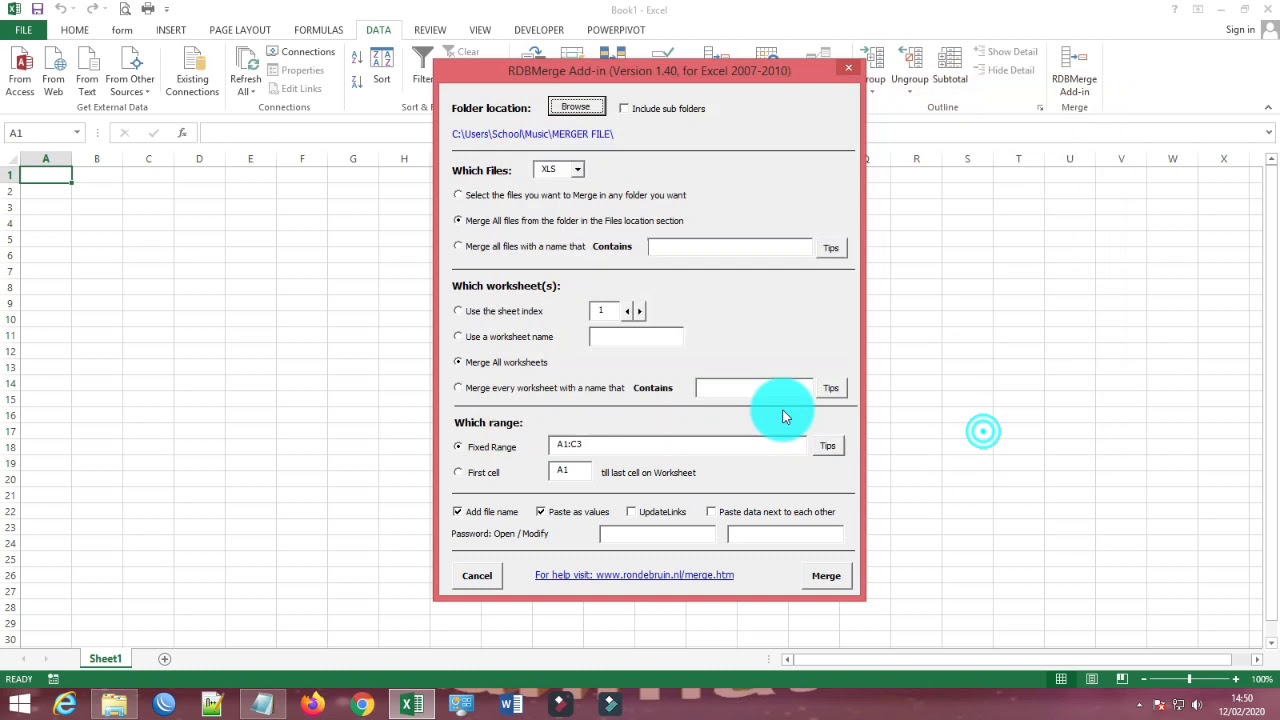
Task: Collapse the ribbon with the arrow
Action: click(1268, 108)
